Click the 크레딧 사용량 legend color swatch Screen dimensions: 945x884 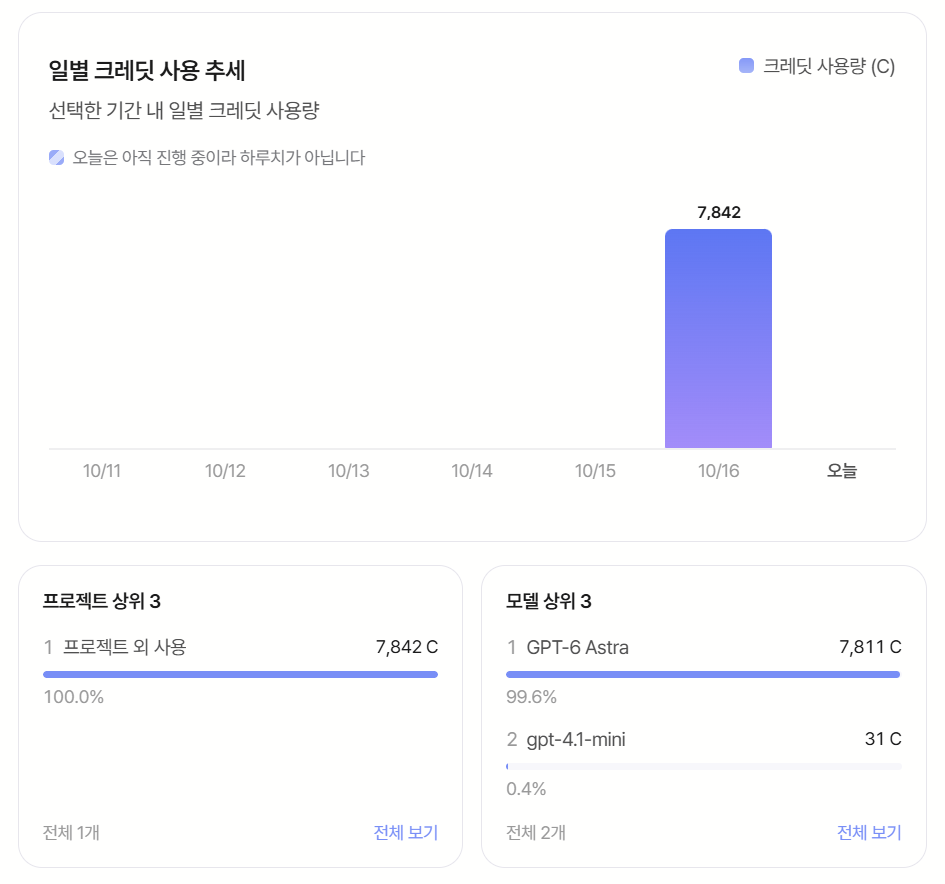pyautogui.click(x=746, y=66)
